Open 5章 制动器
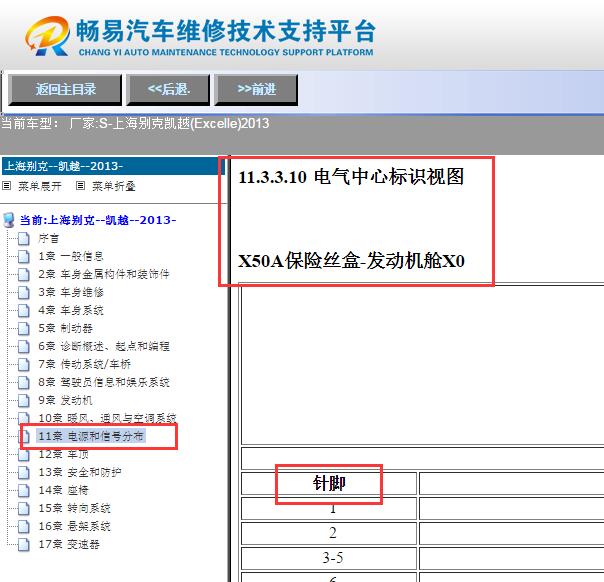Viewport: 604px width, 582px height. [x=65, y=328]
